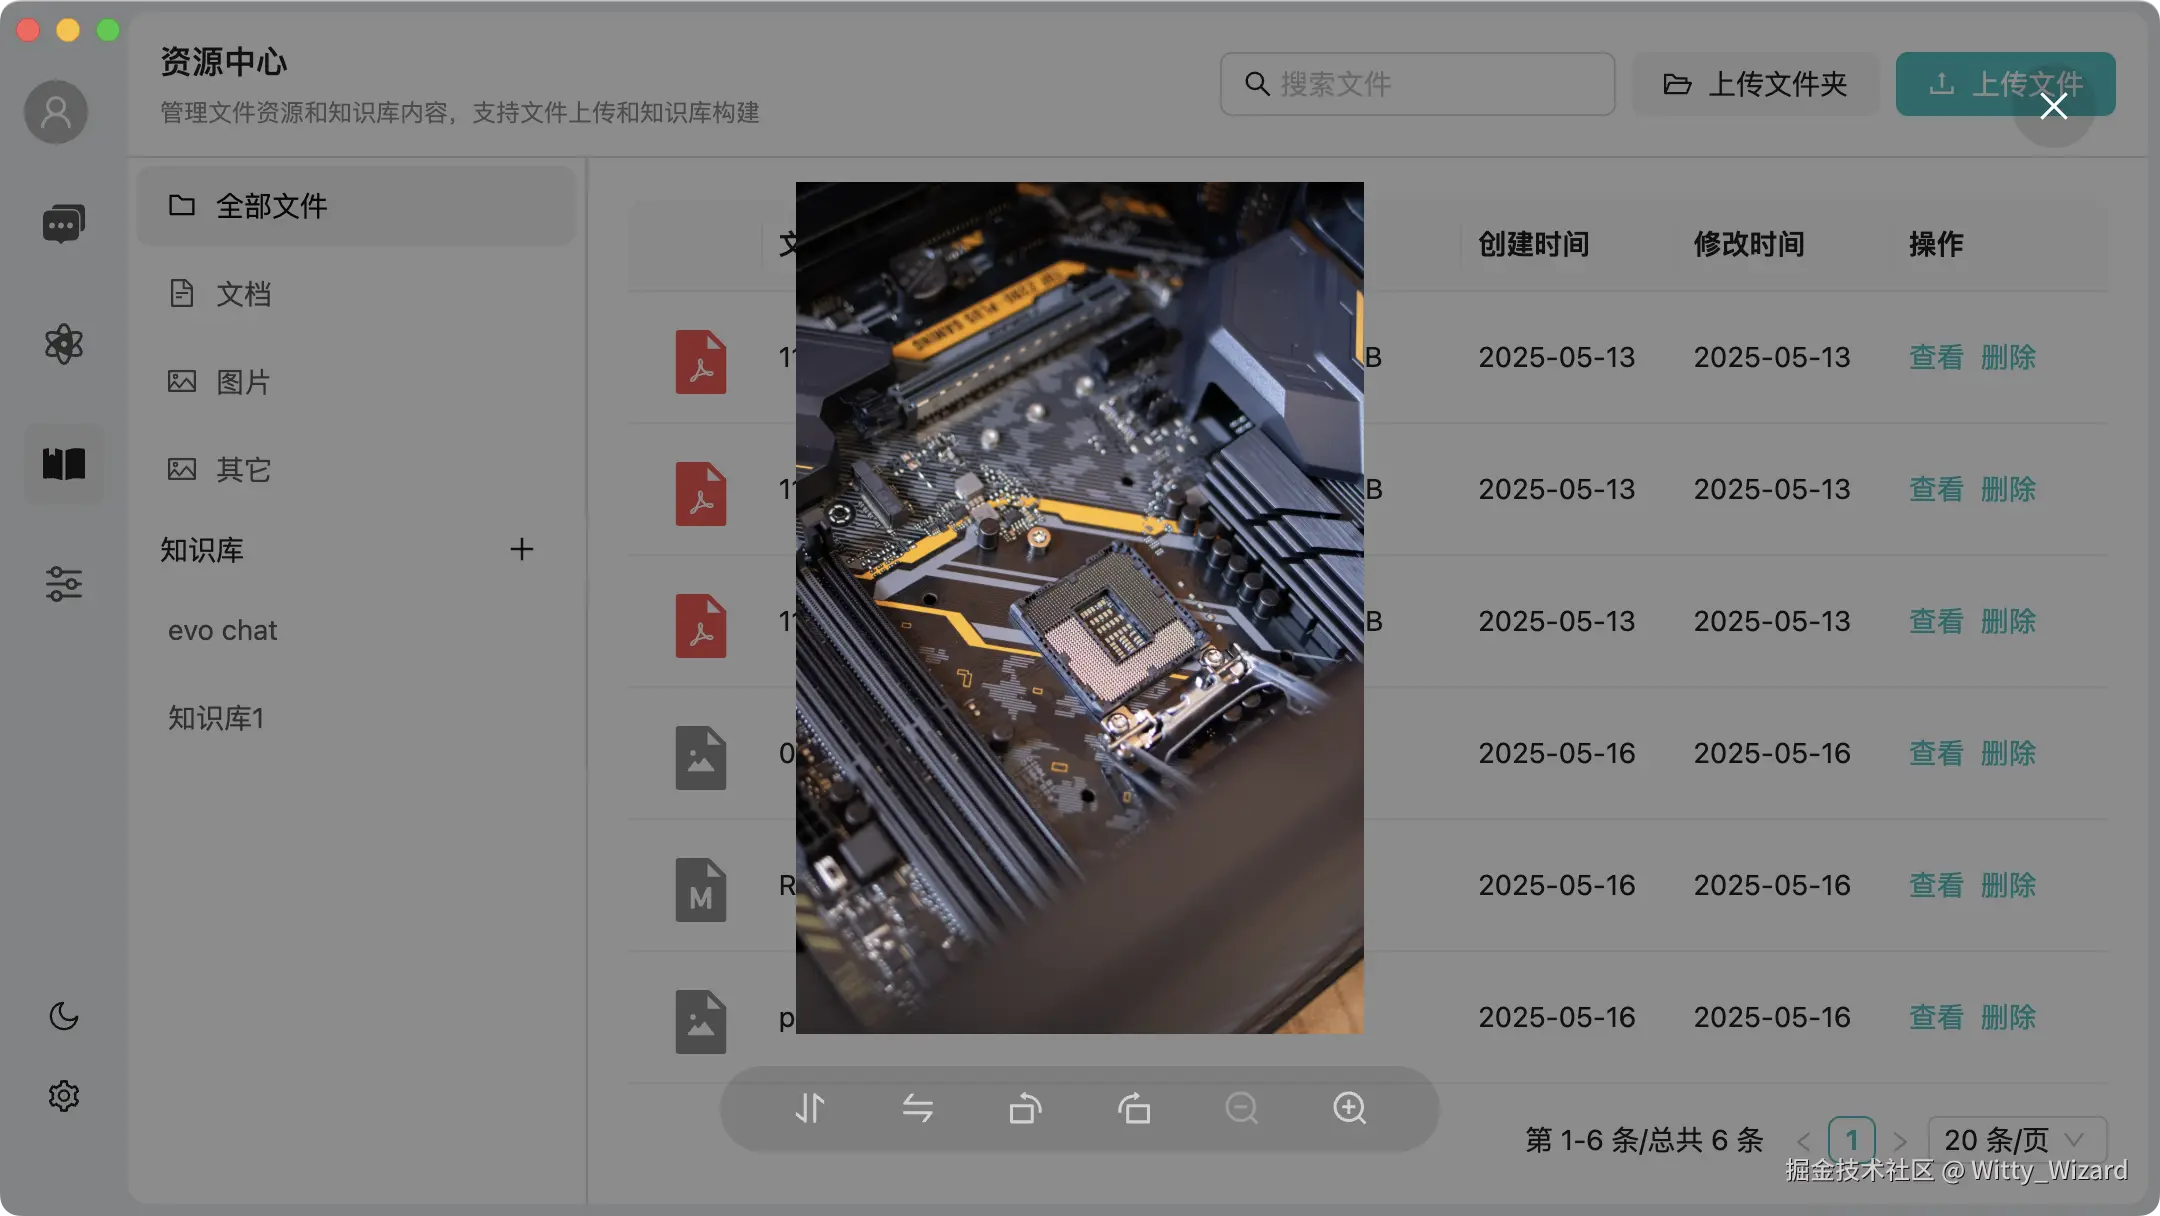Rotate the image counterclockwise
Viewport: 2160px width, 1216px height.
pyautogui.click(x=1025, y=1109)
